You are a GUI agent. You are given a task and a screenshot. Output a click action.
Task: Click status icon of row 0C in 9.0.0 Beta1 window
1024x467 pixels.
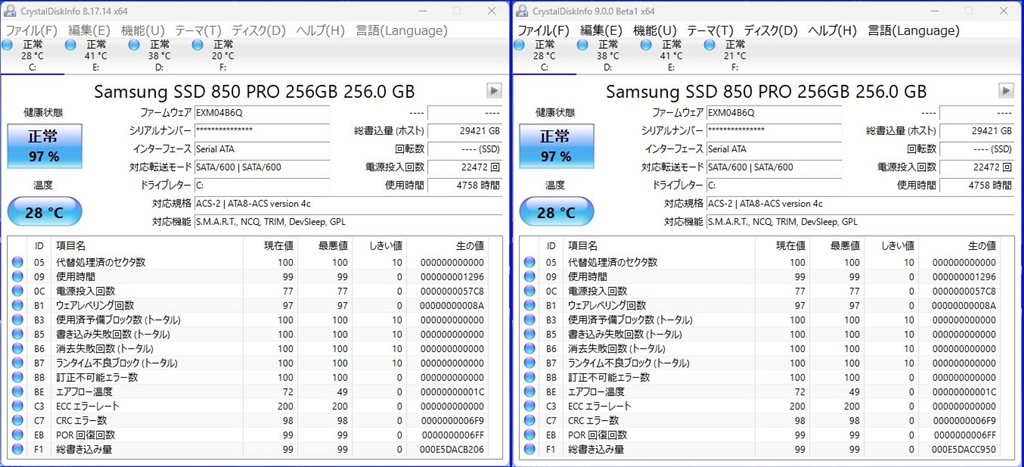pos(530,291)
